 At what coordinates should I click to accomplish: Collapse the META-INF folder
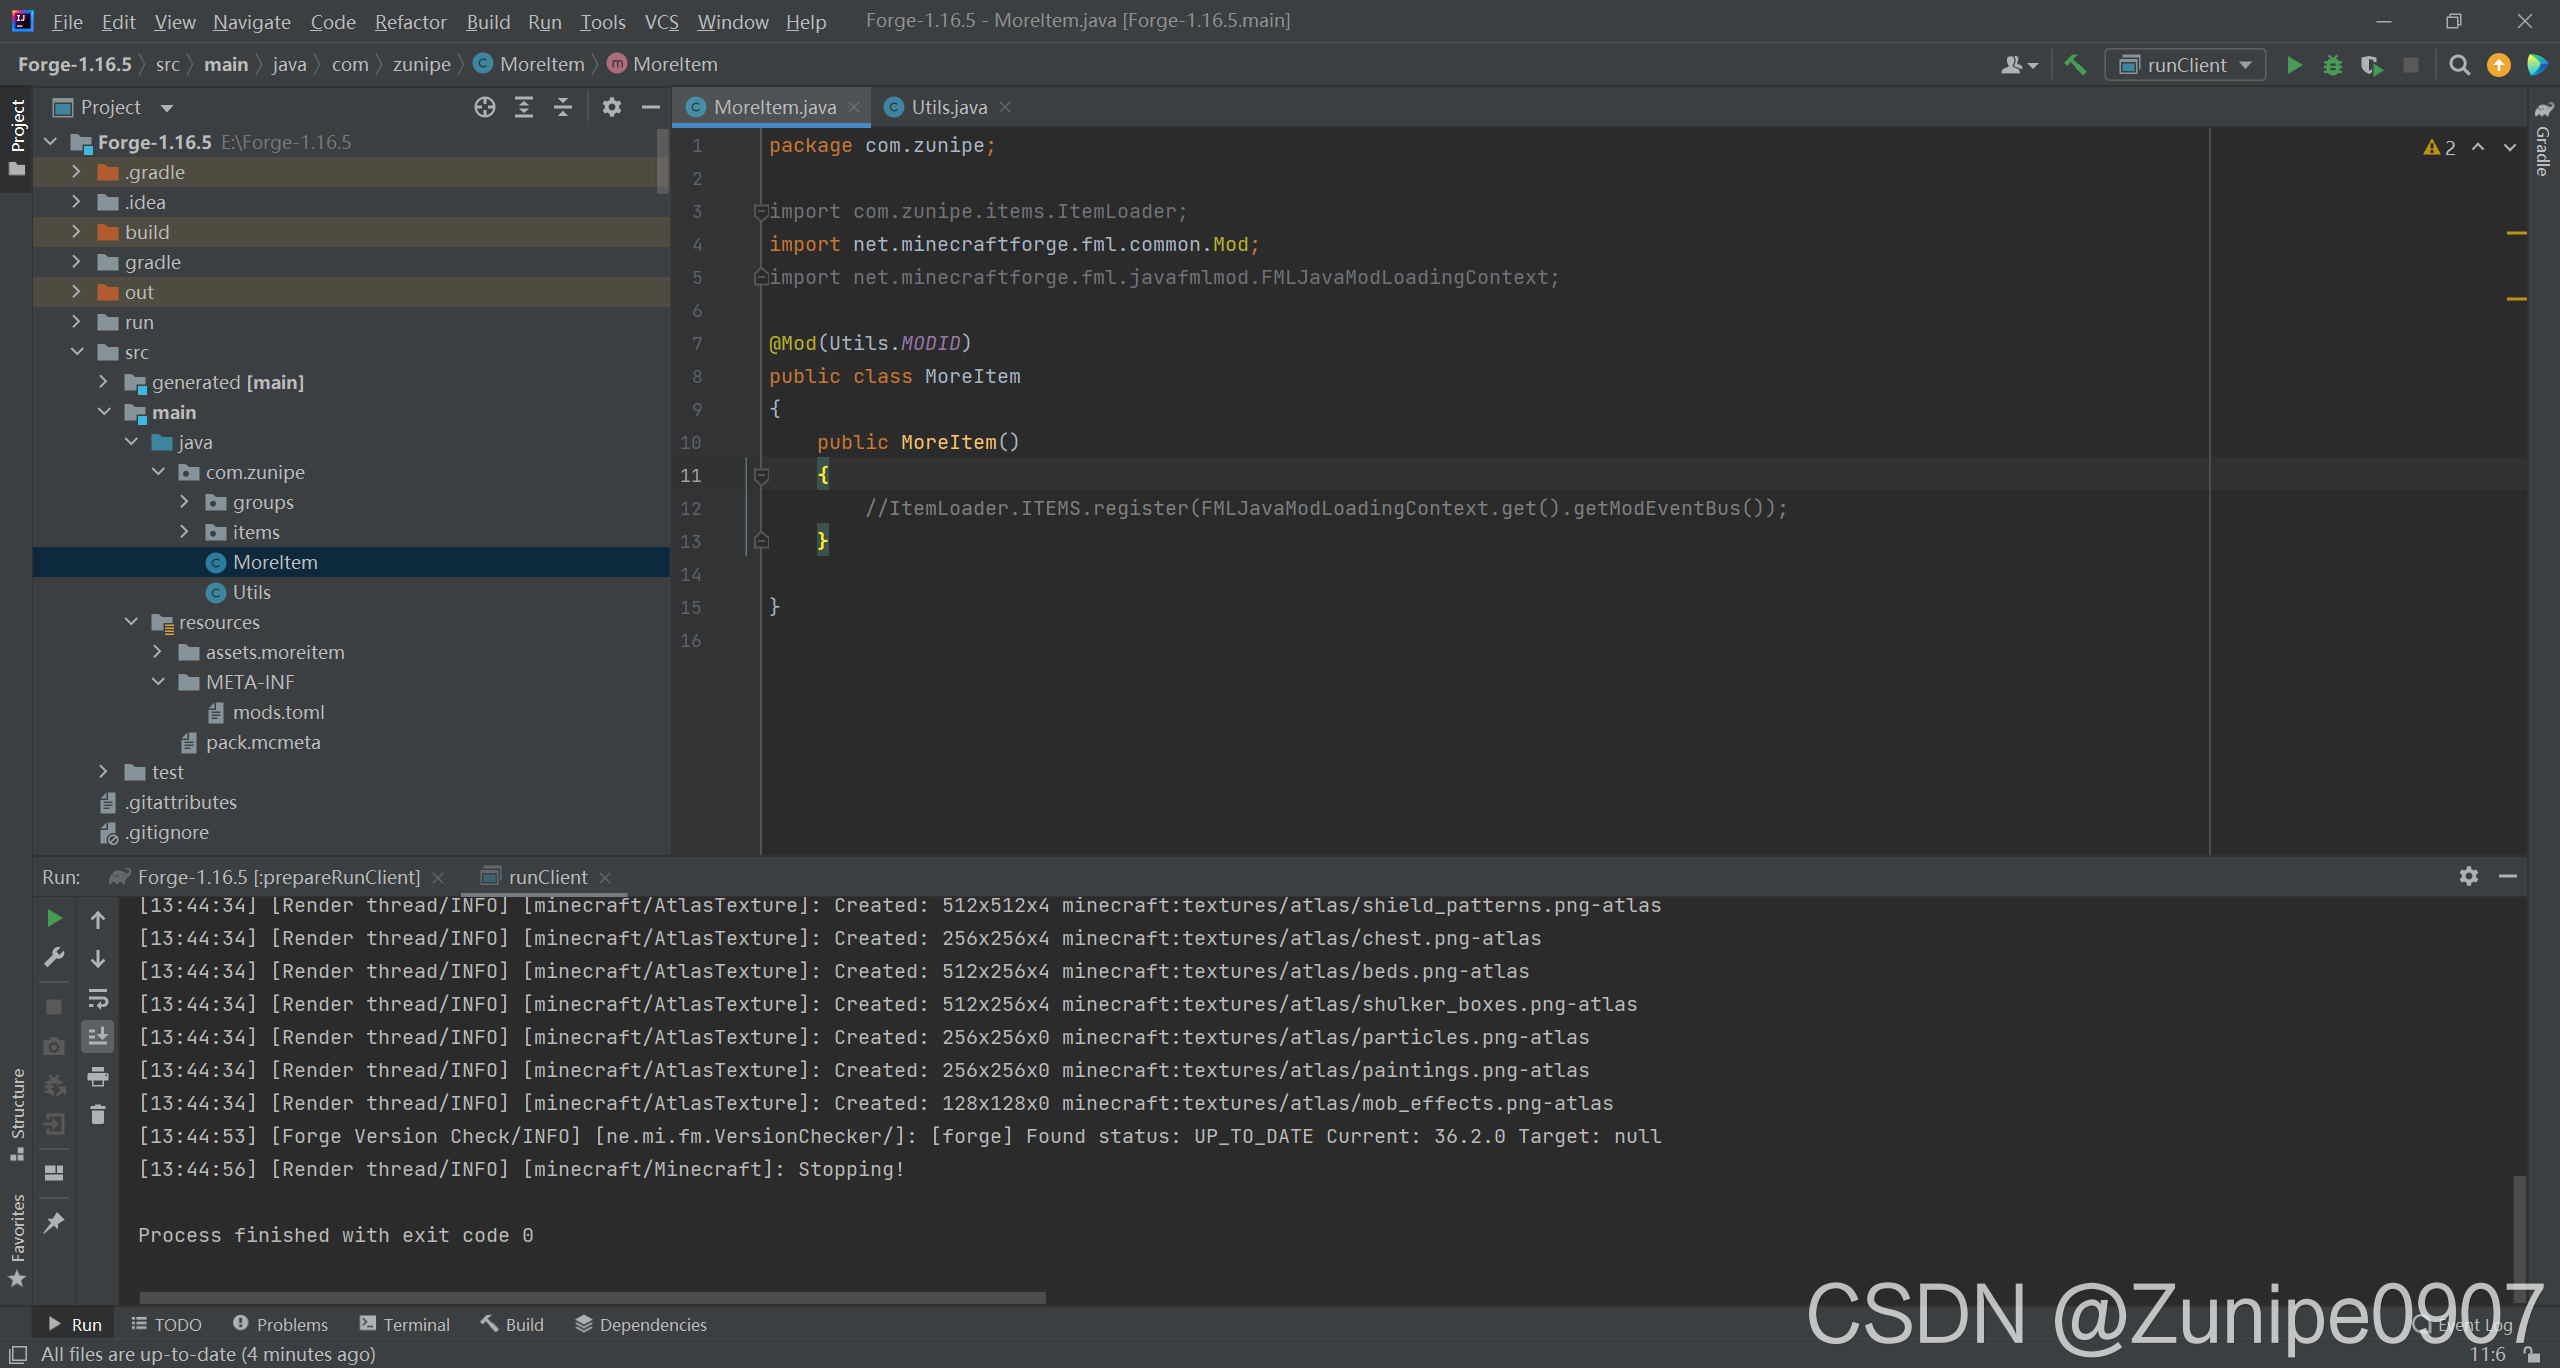point(158,682)
